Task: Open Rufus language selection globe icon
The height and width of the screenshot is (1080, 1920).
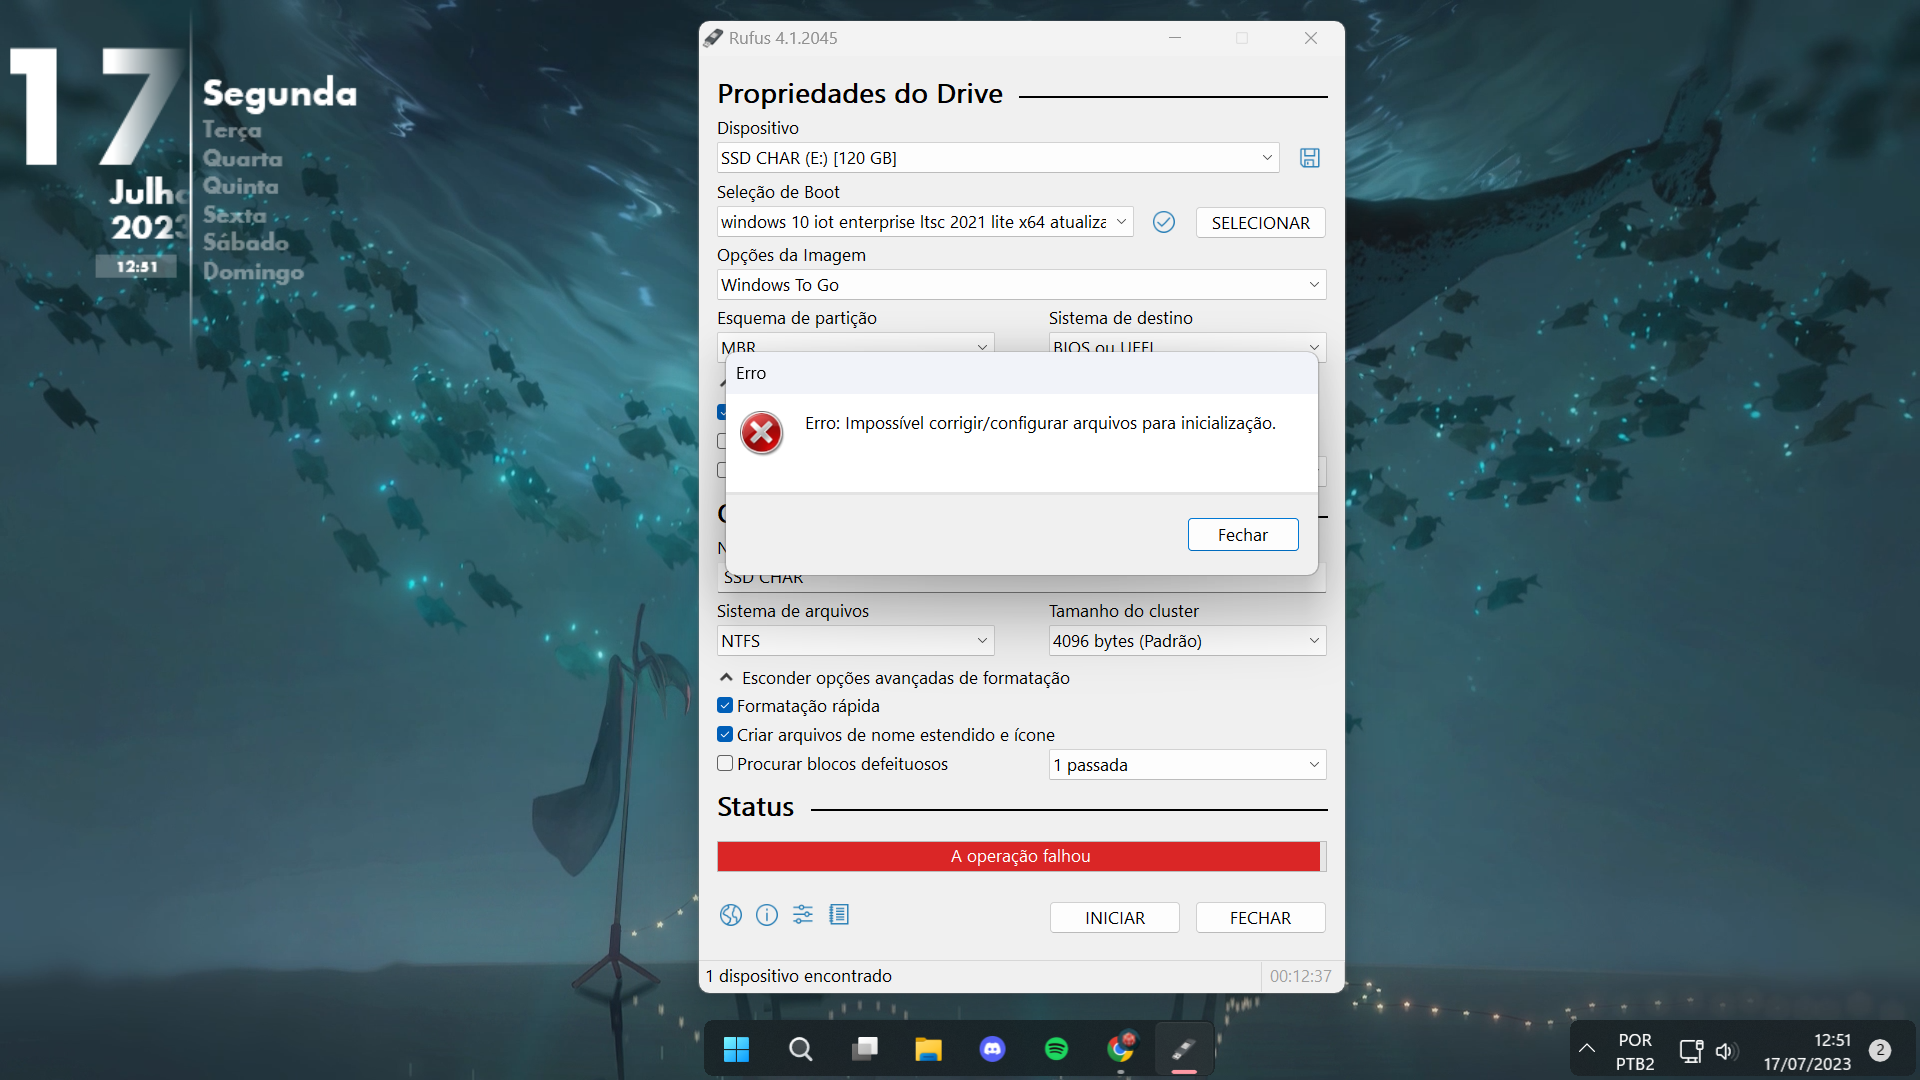Action: tap(731, 915)
